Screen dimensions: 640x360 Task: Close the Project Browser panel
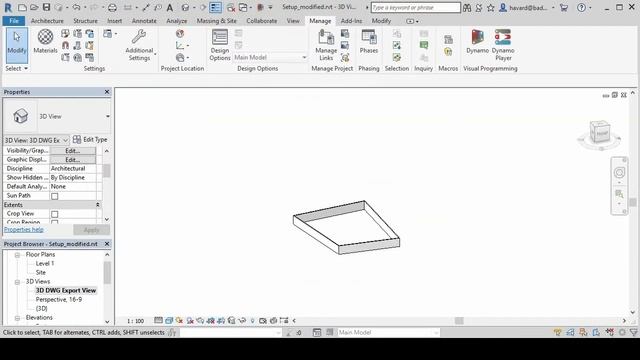click(107, 244)
